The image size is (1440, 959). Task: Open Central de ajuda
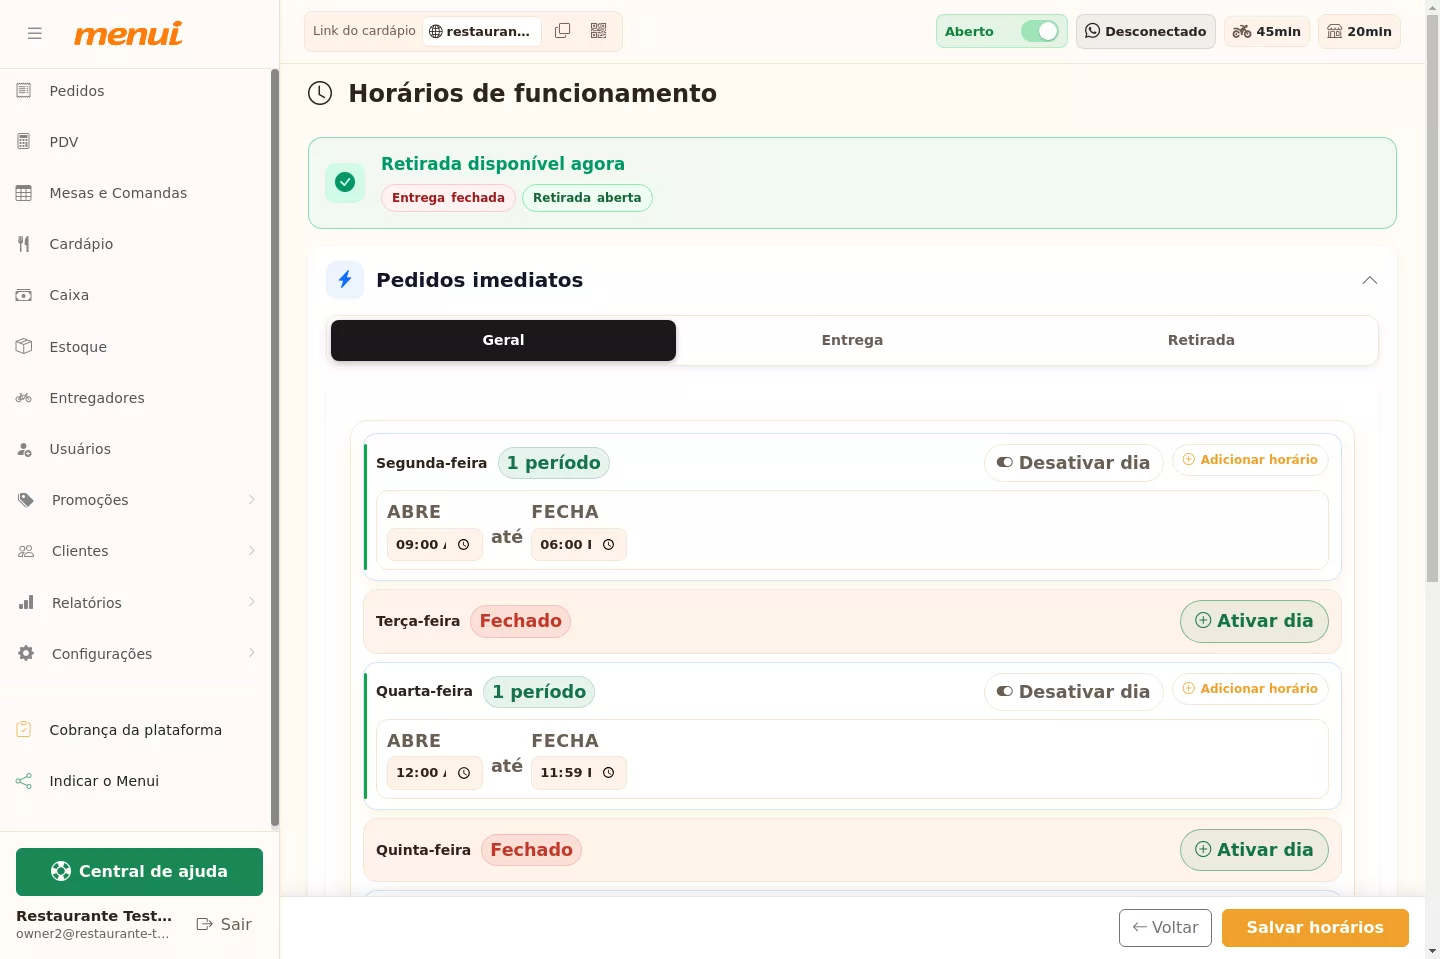139,872
